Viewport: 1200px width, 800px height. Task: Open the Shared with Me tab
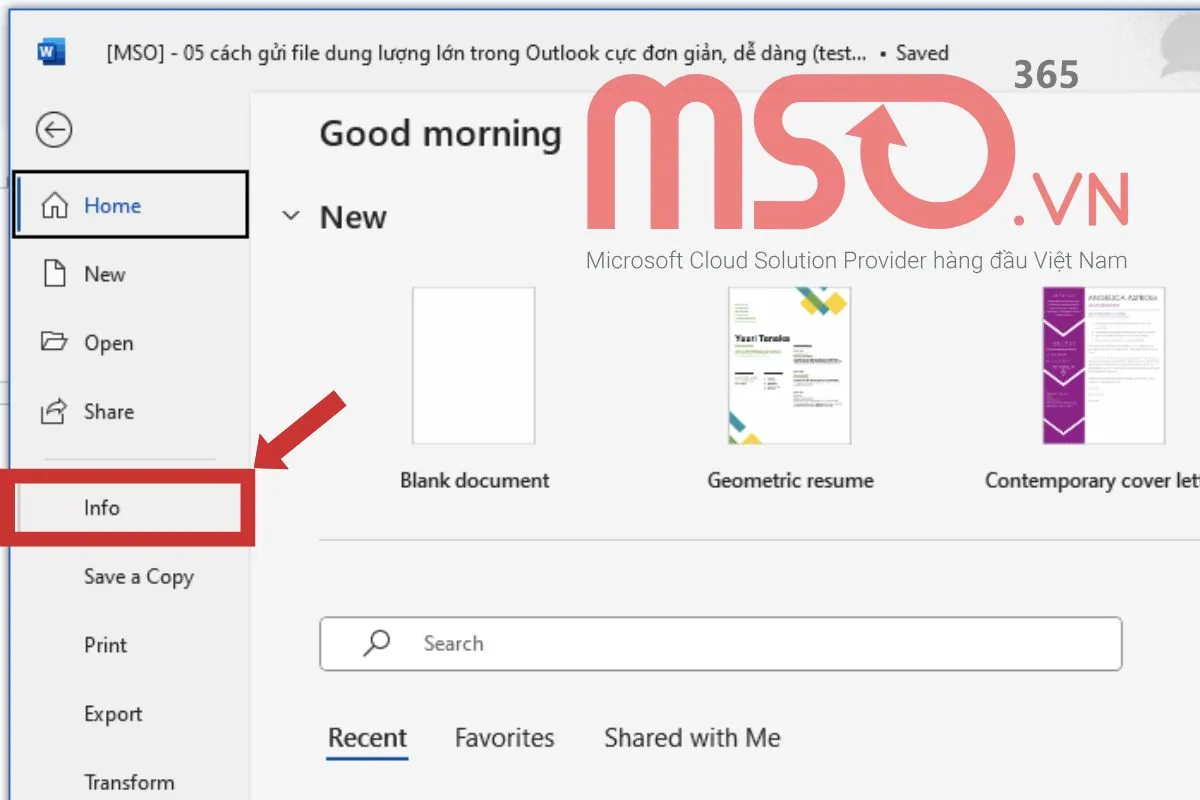(x=692, y=738)
